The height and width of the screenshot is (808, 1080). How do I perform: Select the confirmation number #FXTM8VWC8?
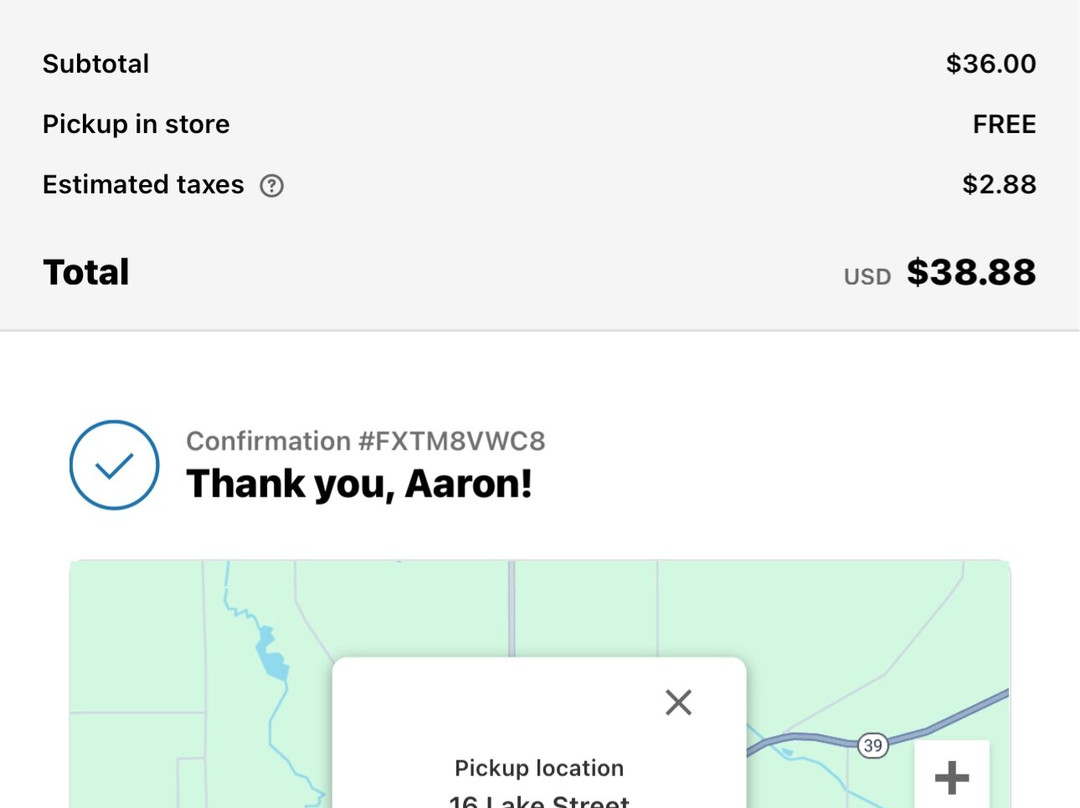365,441
